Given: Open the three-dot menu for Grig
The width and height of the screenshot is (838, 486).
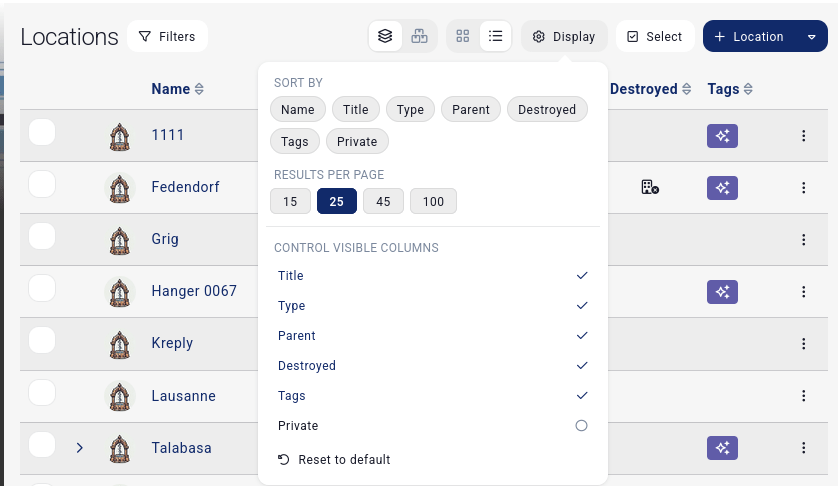Looking at the screenshot, I should (x=803, y=240).
